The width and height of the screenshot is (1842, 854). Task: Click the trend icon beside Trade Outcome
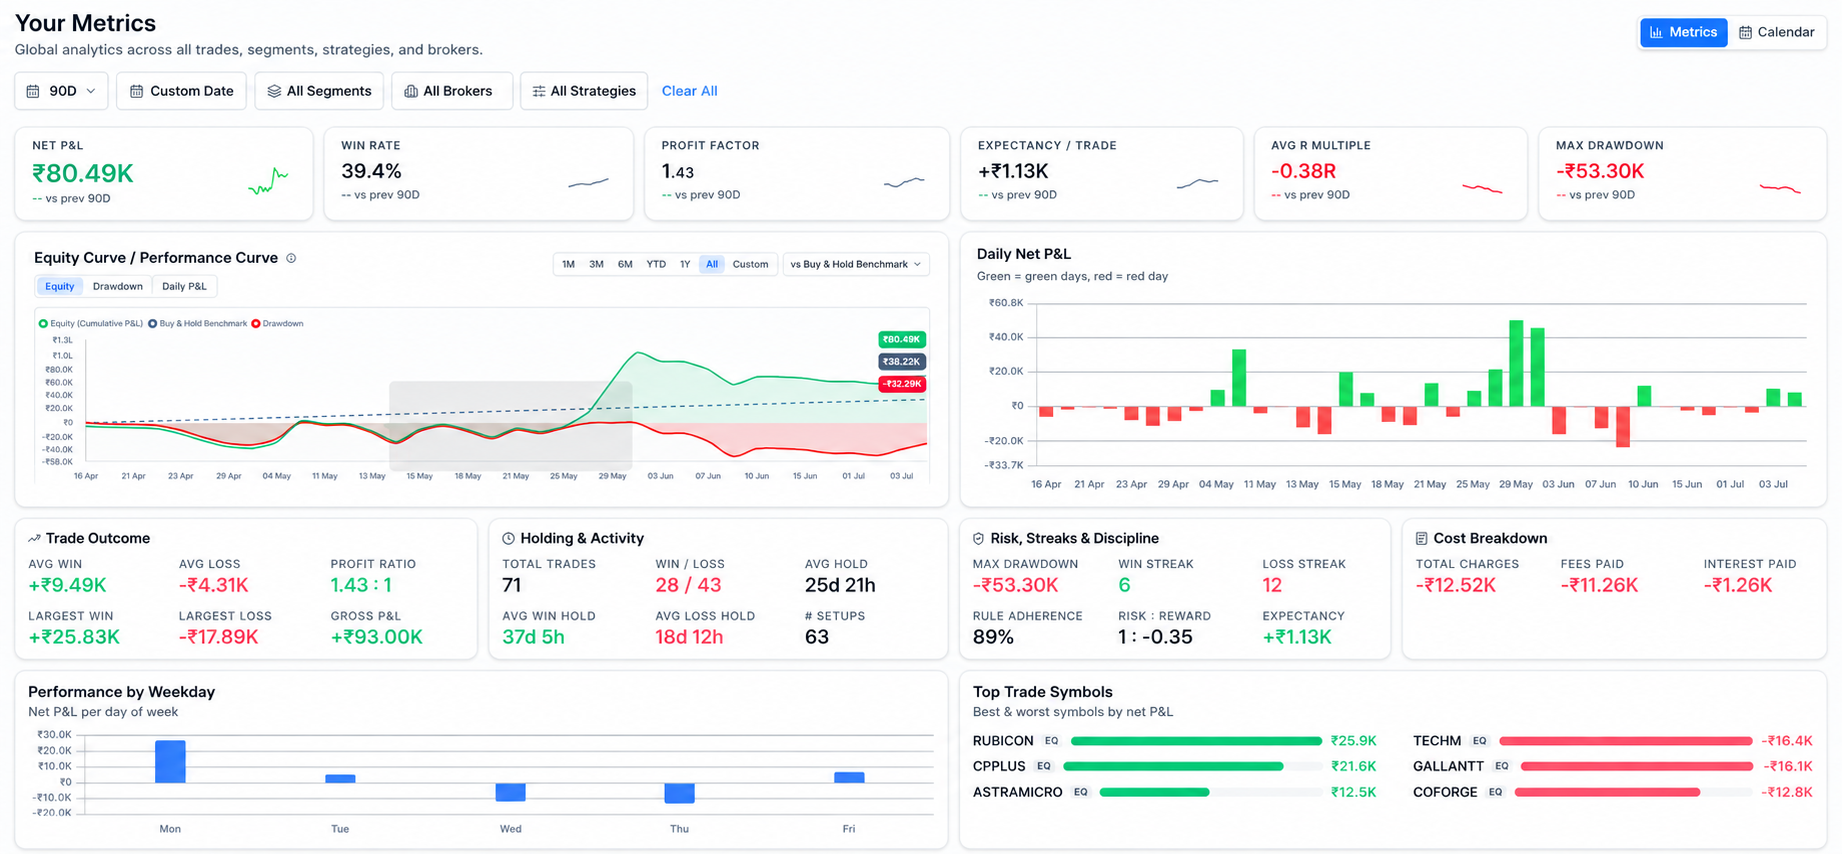34,538
